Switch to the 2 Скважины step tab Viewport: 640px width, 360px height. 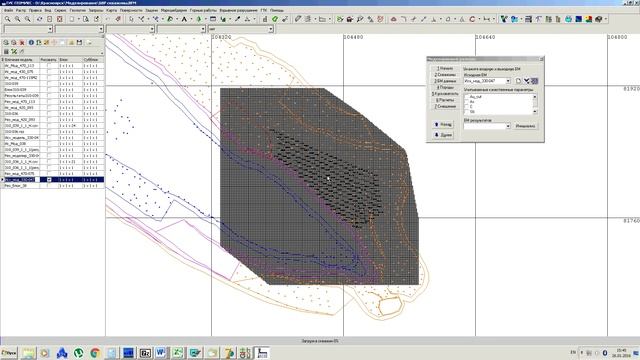click(x=445, y=75)
